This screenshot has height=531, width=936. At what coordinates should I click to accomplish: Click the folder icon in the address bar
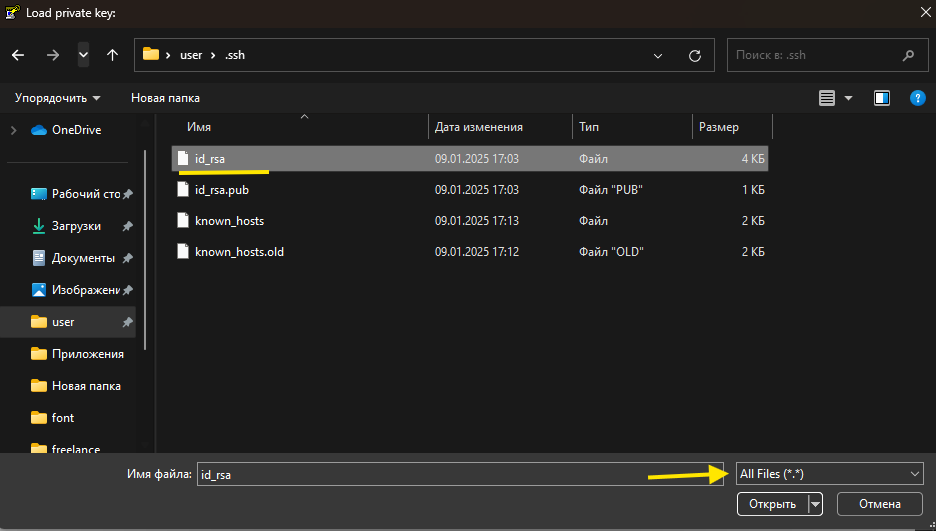[151, 54]
